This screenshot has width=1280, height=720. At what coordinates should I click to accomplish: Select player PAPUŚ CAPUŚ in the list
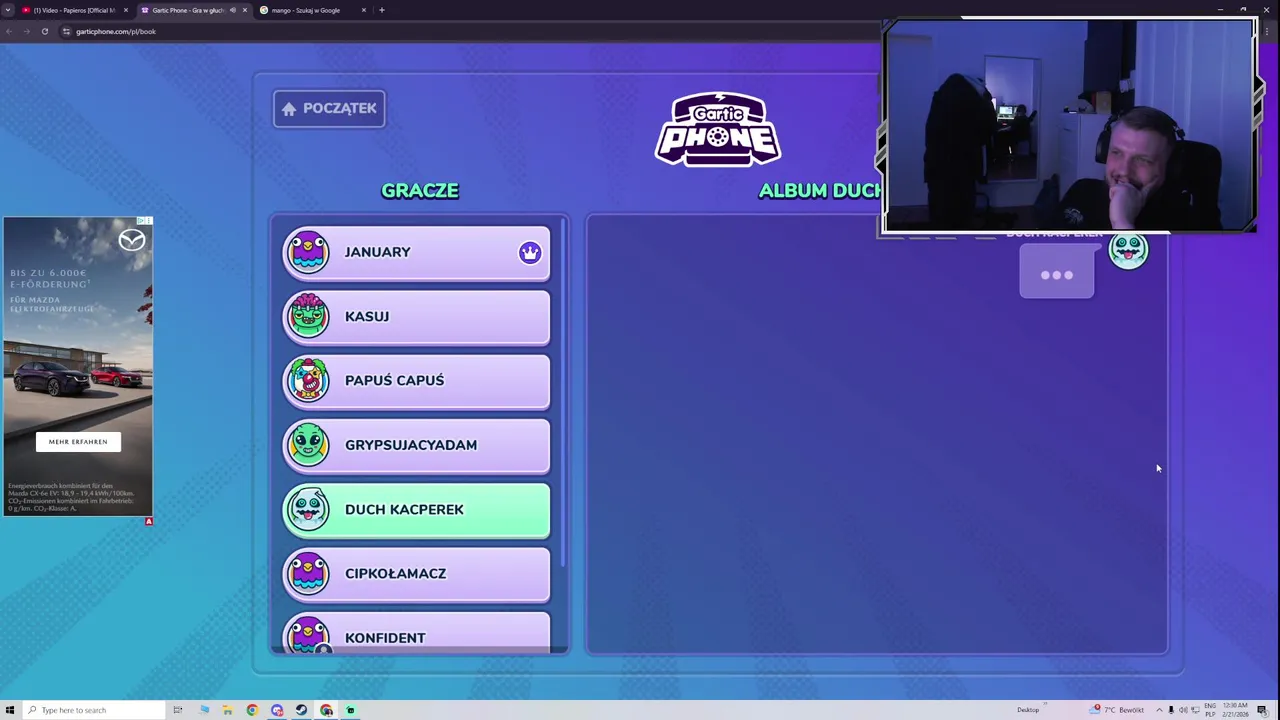click(417, 380)
